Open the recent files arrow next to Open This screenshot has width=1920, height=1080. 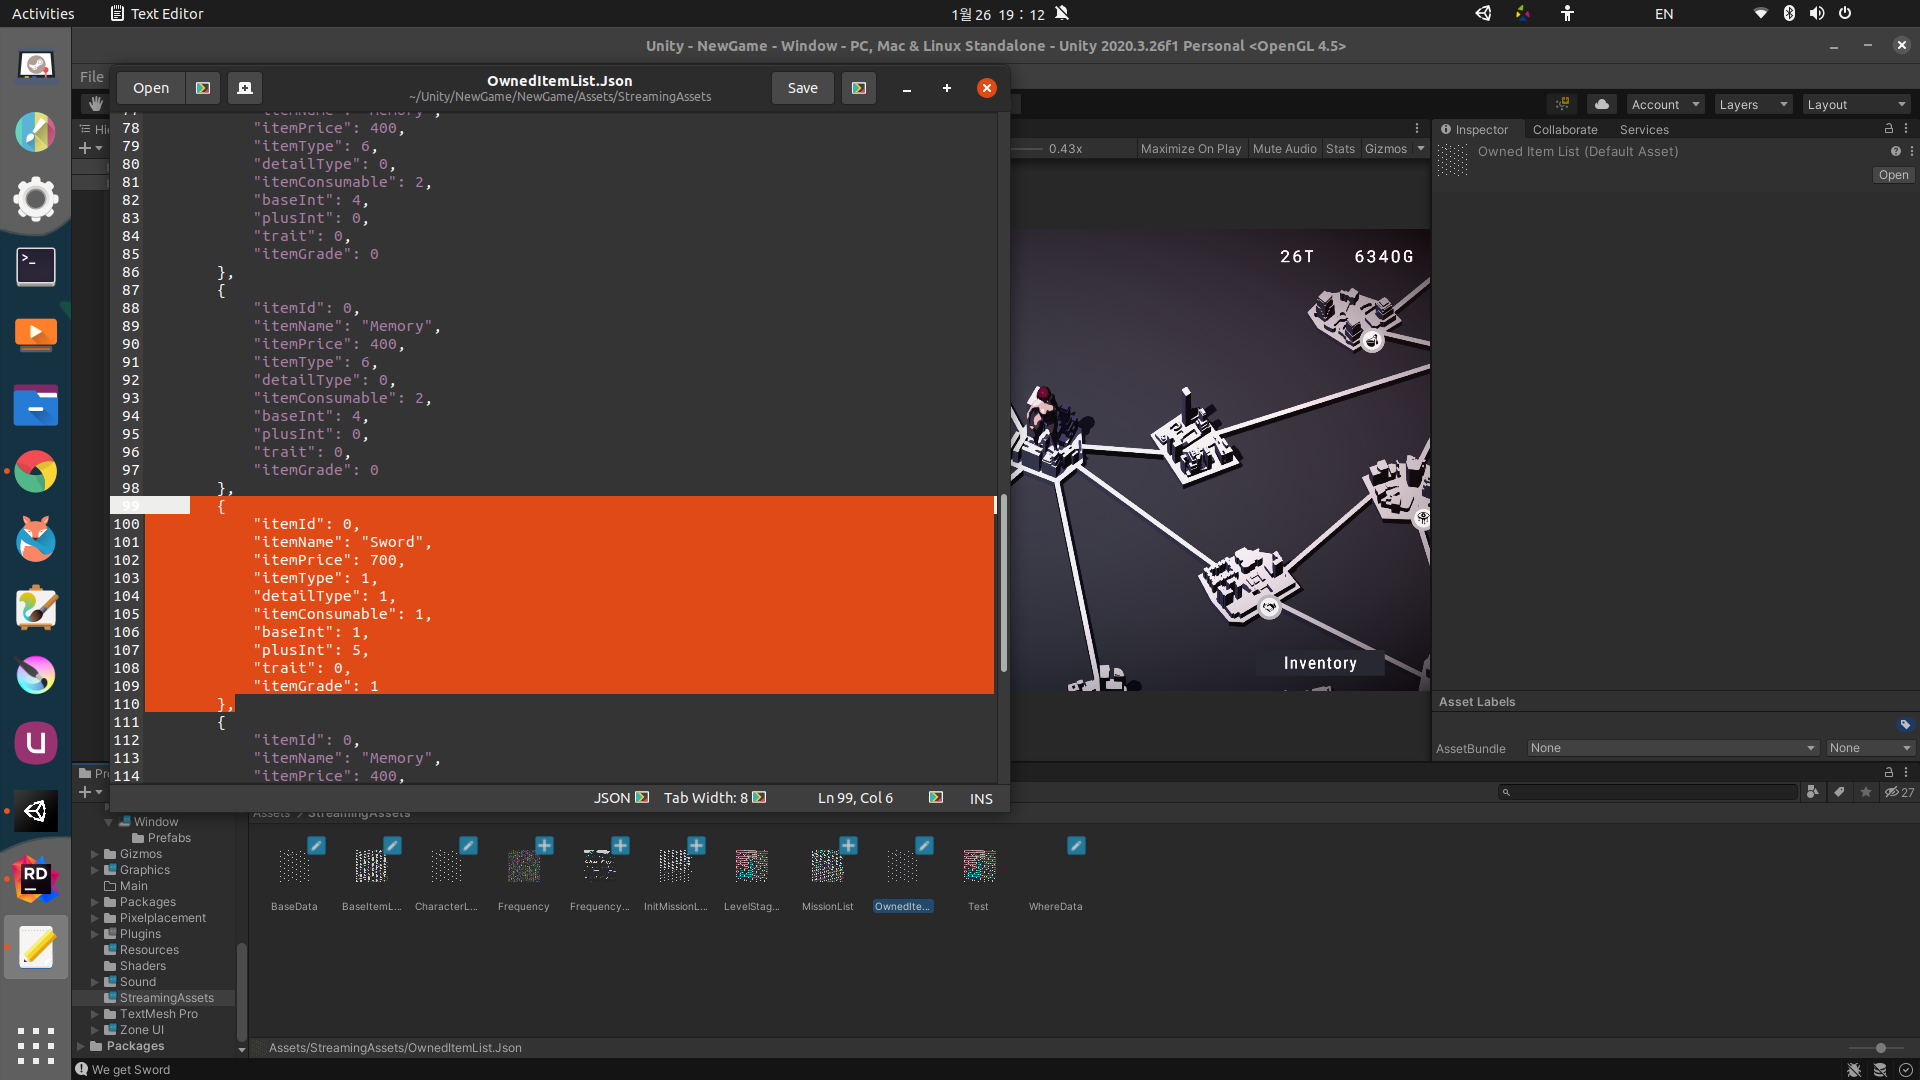pos(203,88)
